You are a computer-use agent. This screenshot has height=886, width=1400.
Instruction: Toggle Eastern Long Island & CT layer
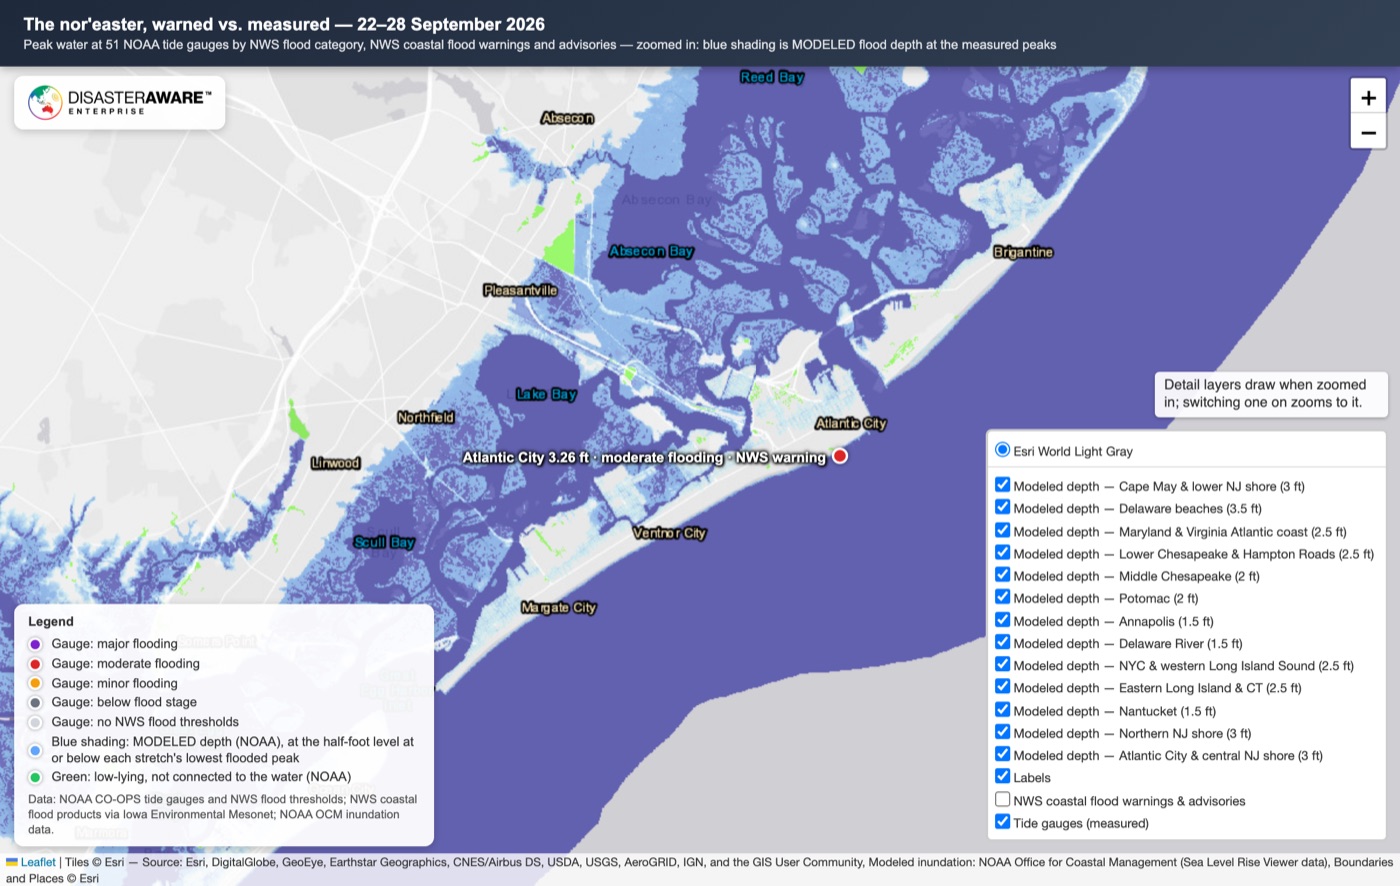1003,686
